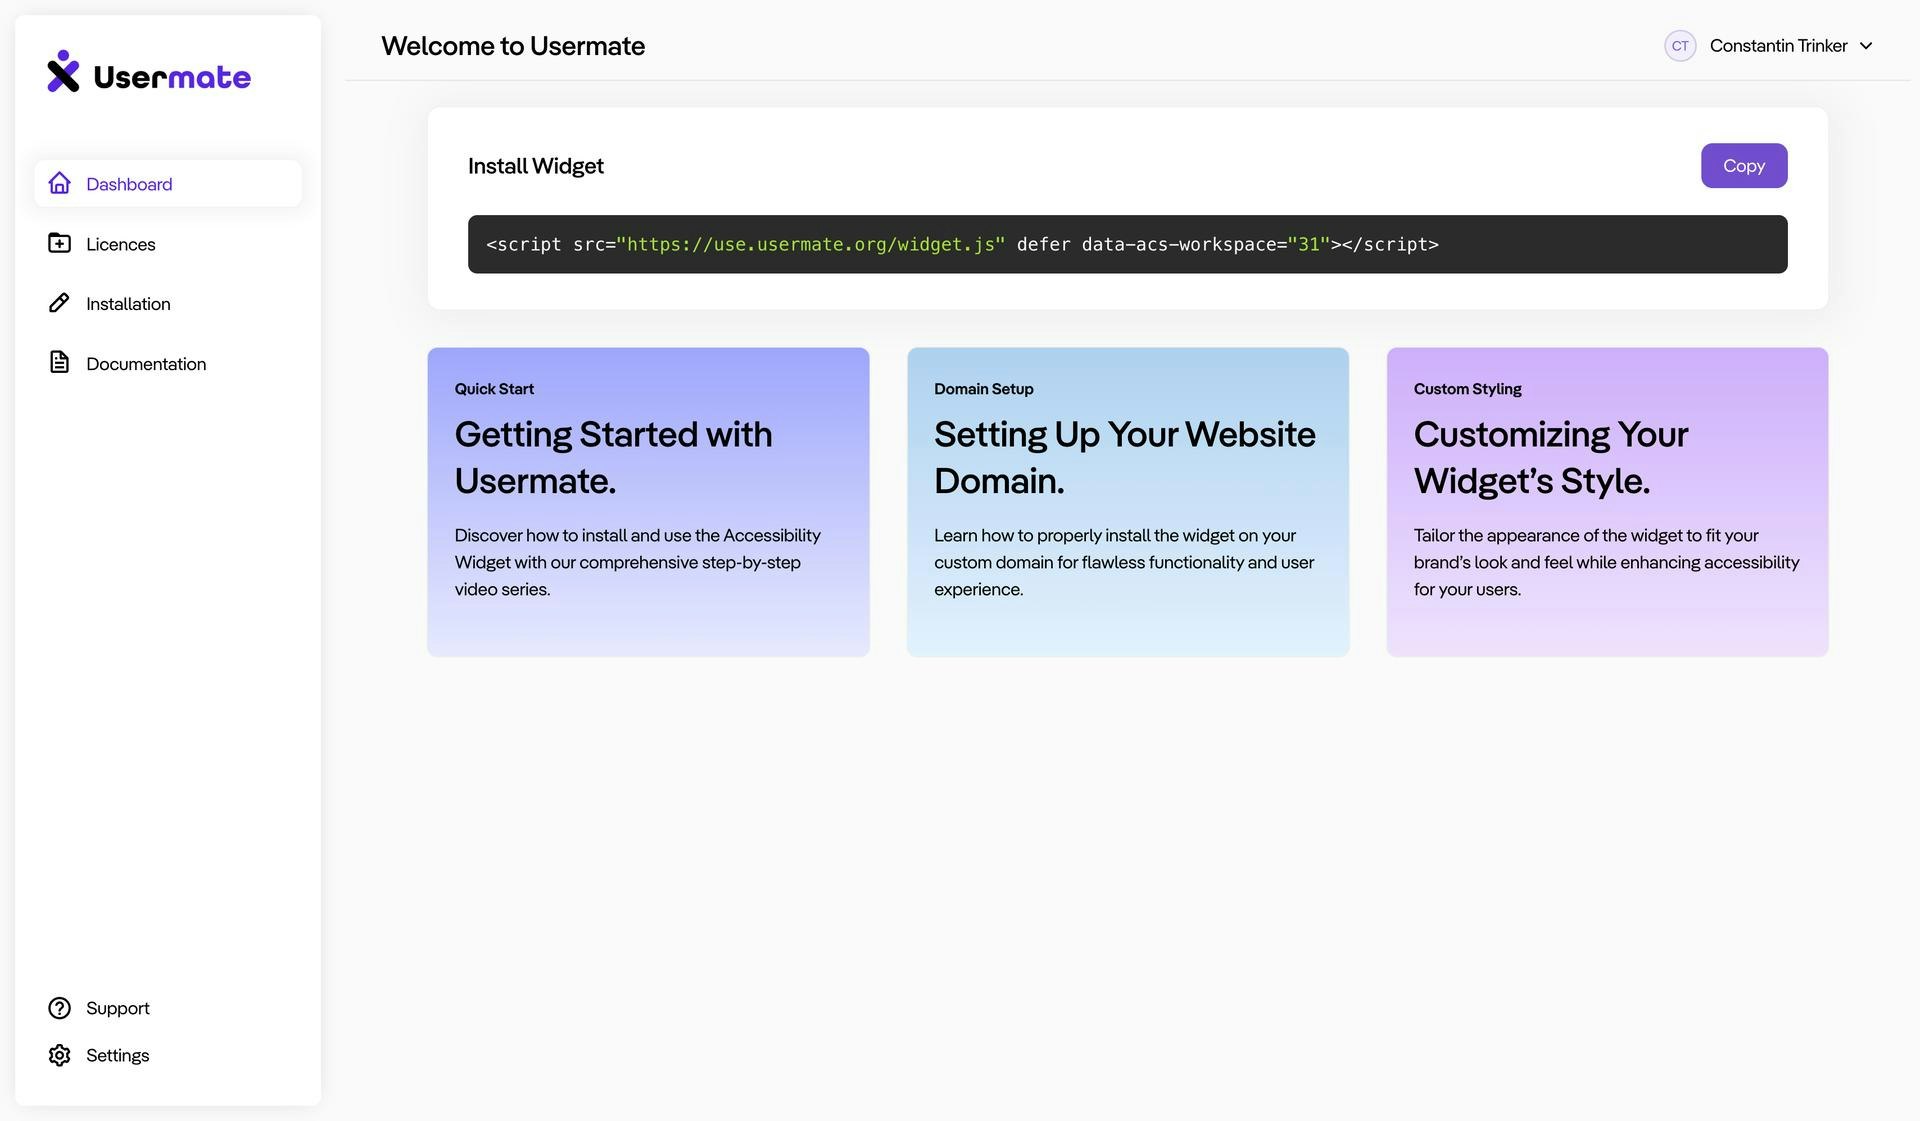Open the Setting Up Your Website Domain card
The image size is (1920, 1121).
click(x=1128, y=502)
